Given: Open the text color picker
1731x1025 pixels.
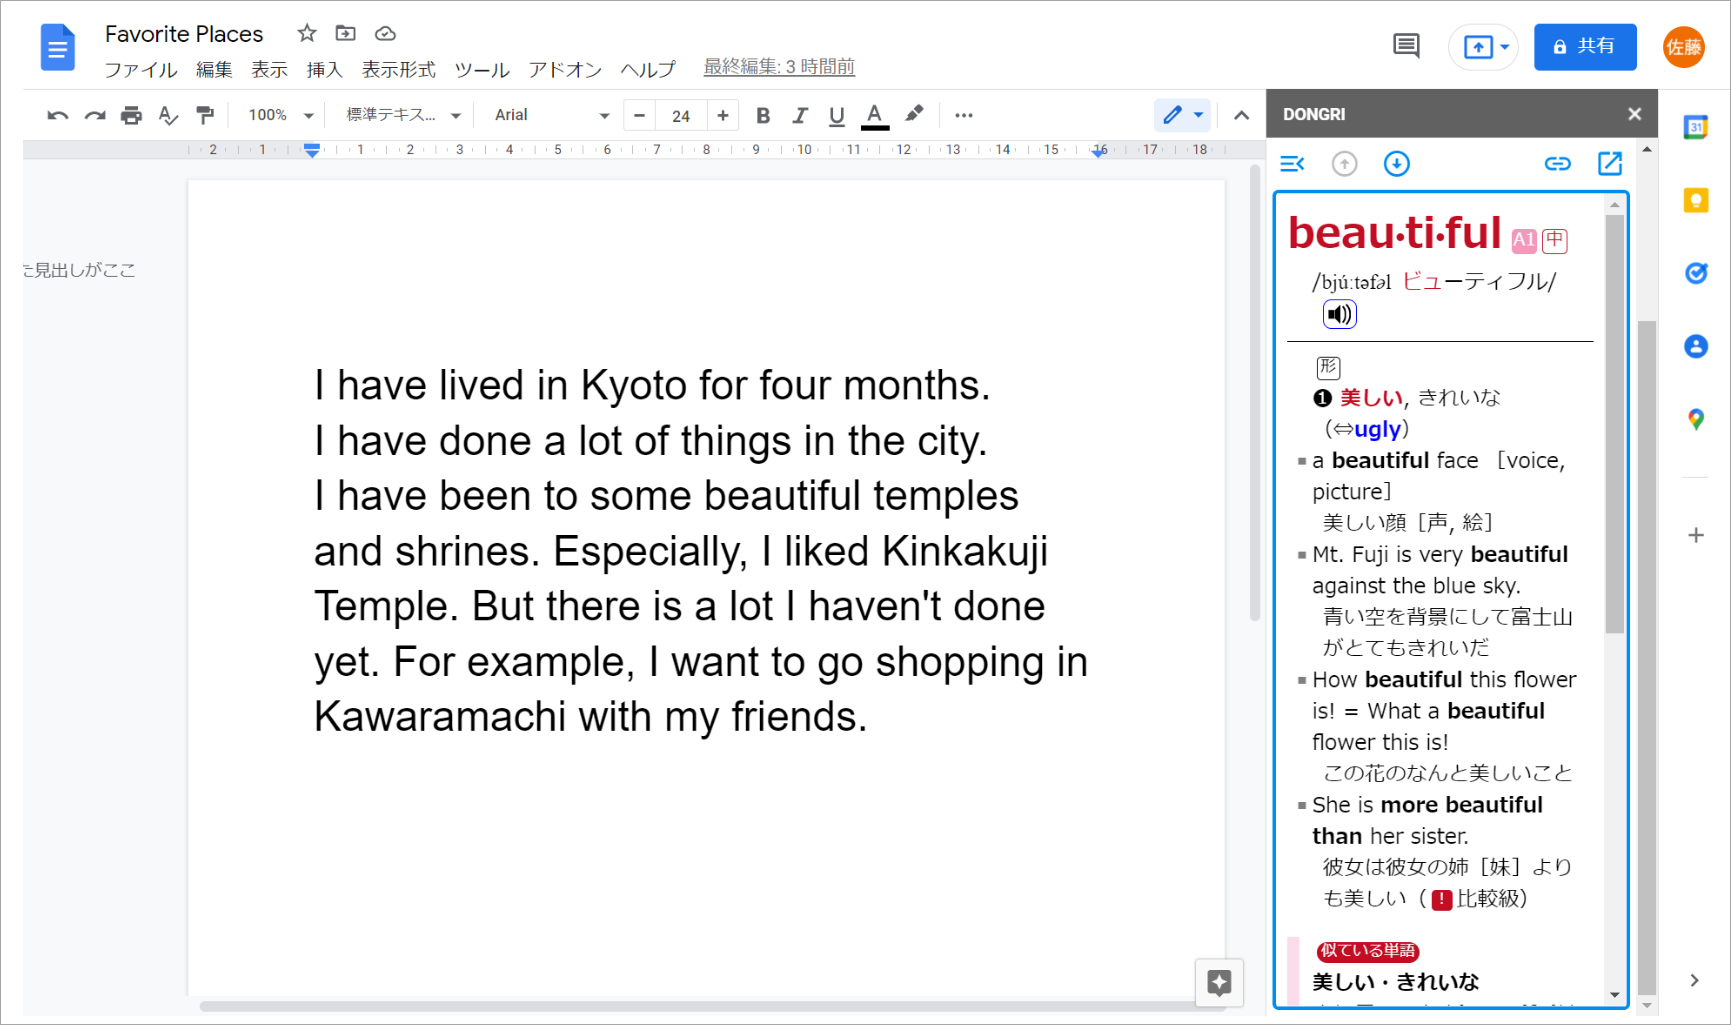Looking at the screenshot, I should click(875, 116).
